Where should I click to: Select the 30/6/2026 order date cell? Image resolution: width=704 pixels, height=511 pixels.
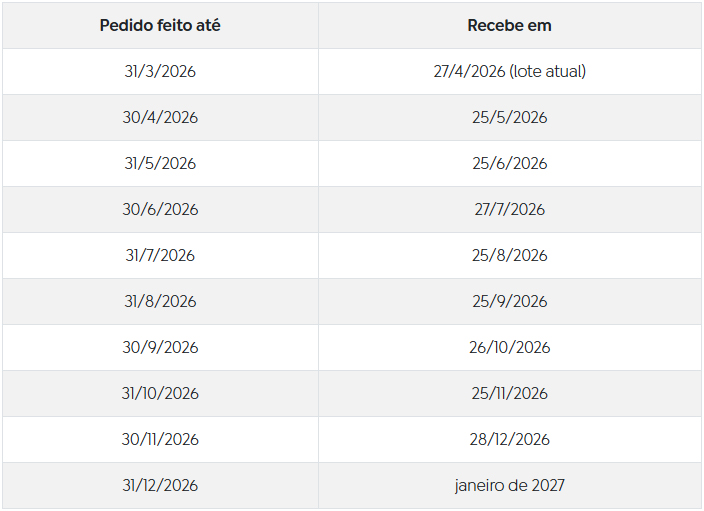(160, 210)
